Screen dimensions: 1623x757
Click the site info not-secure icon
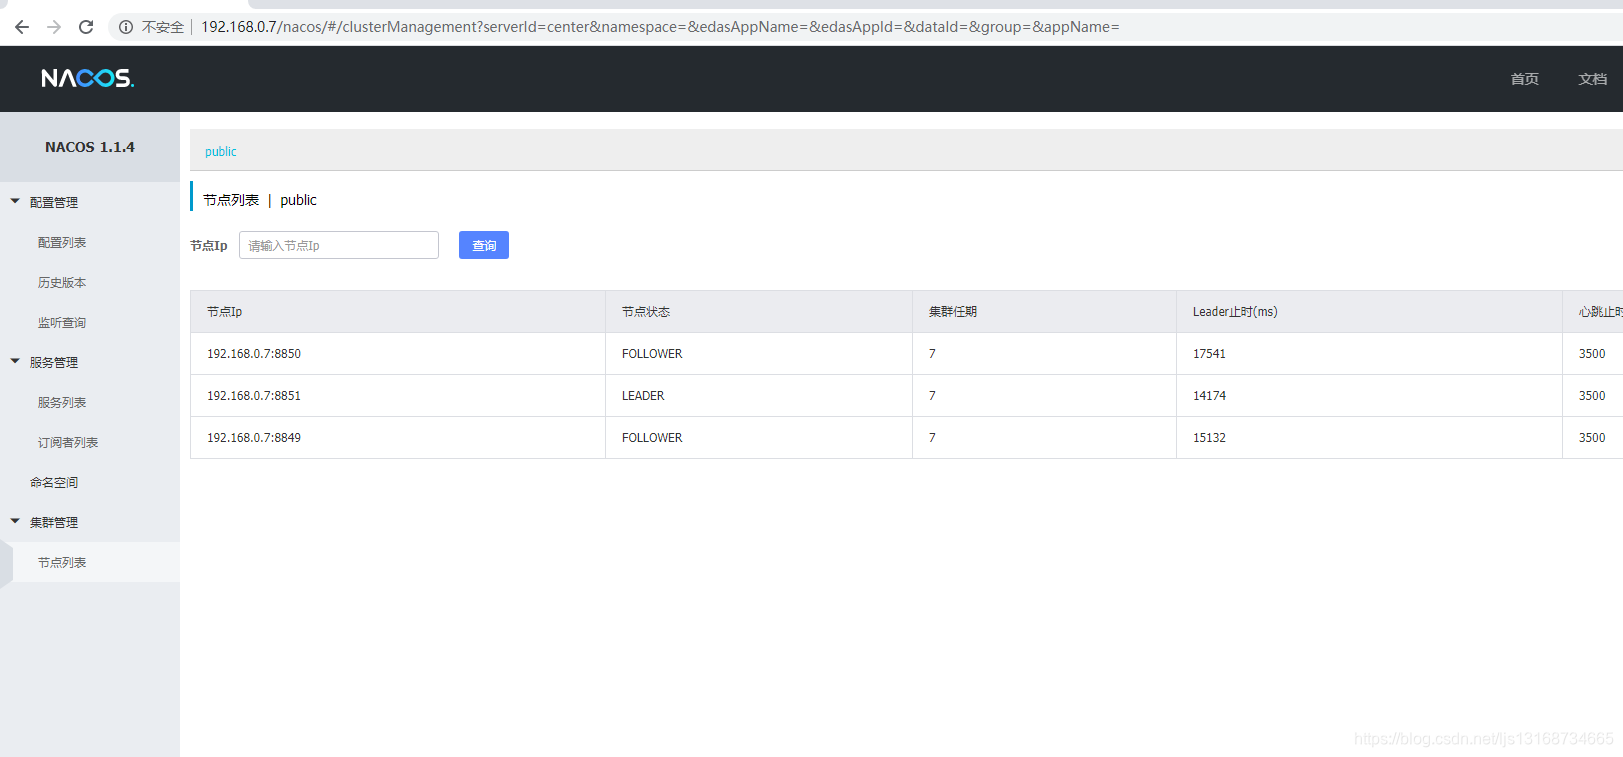coord(126,27)
